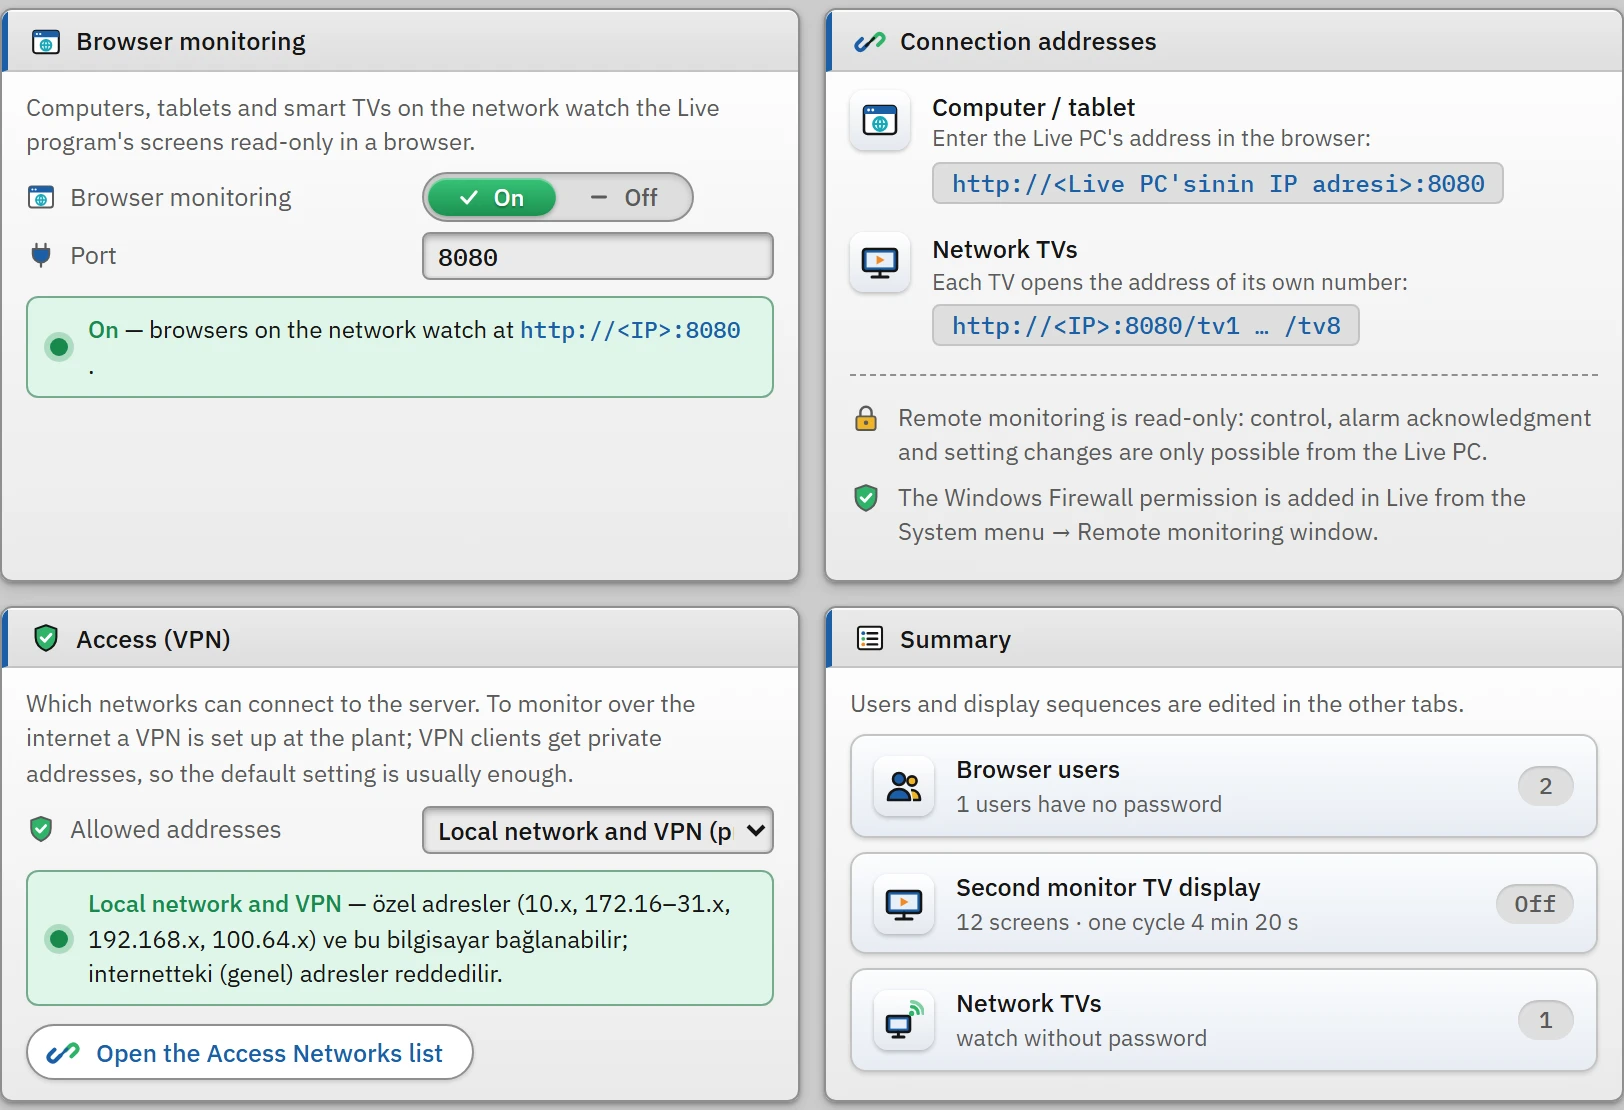Viewport: 1624px width, 1110px height.
Task: Open the Network TVs summary card
Action: point(1224,1021)
